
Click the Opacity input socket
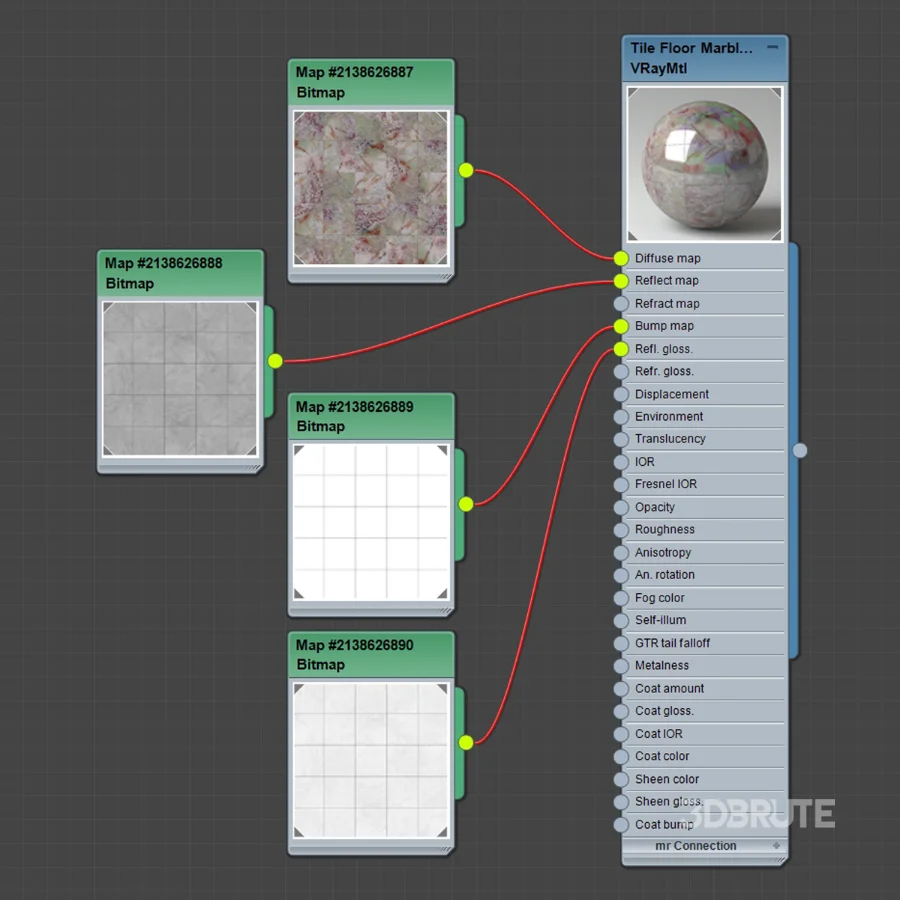tap(620, 507)
